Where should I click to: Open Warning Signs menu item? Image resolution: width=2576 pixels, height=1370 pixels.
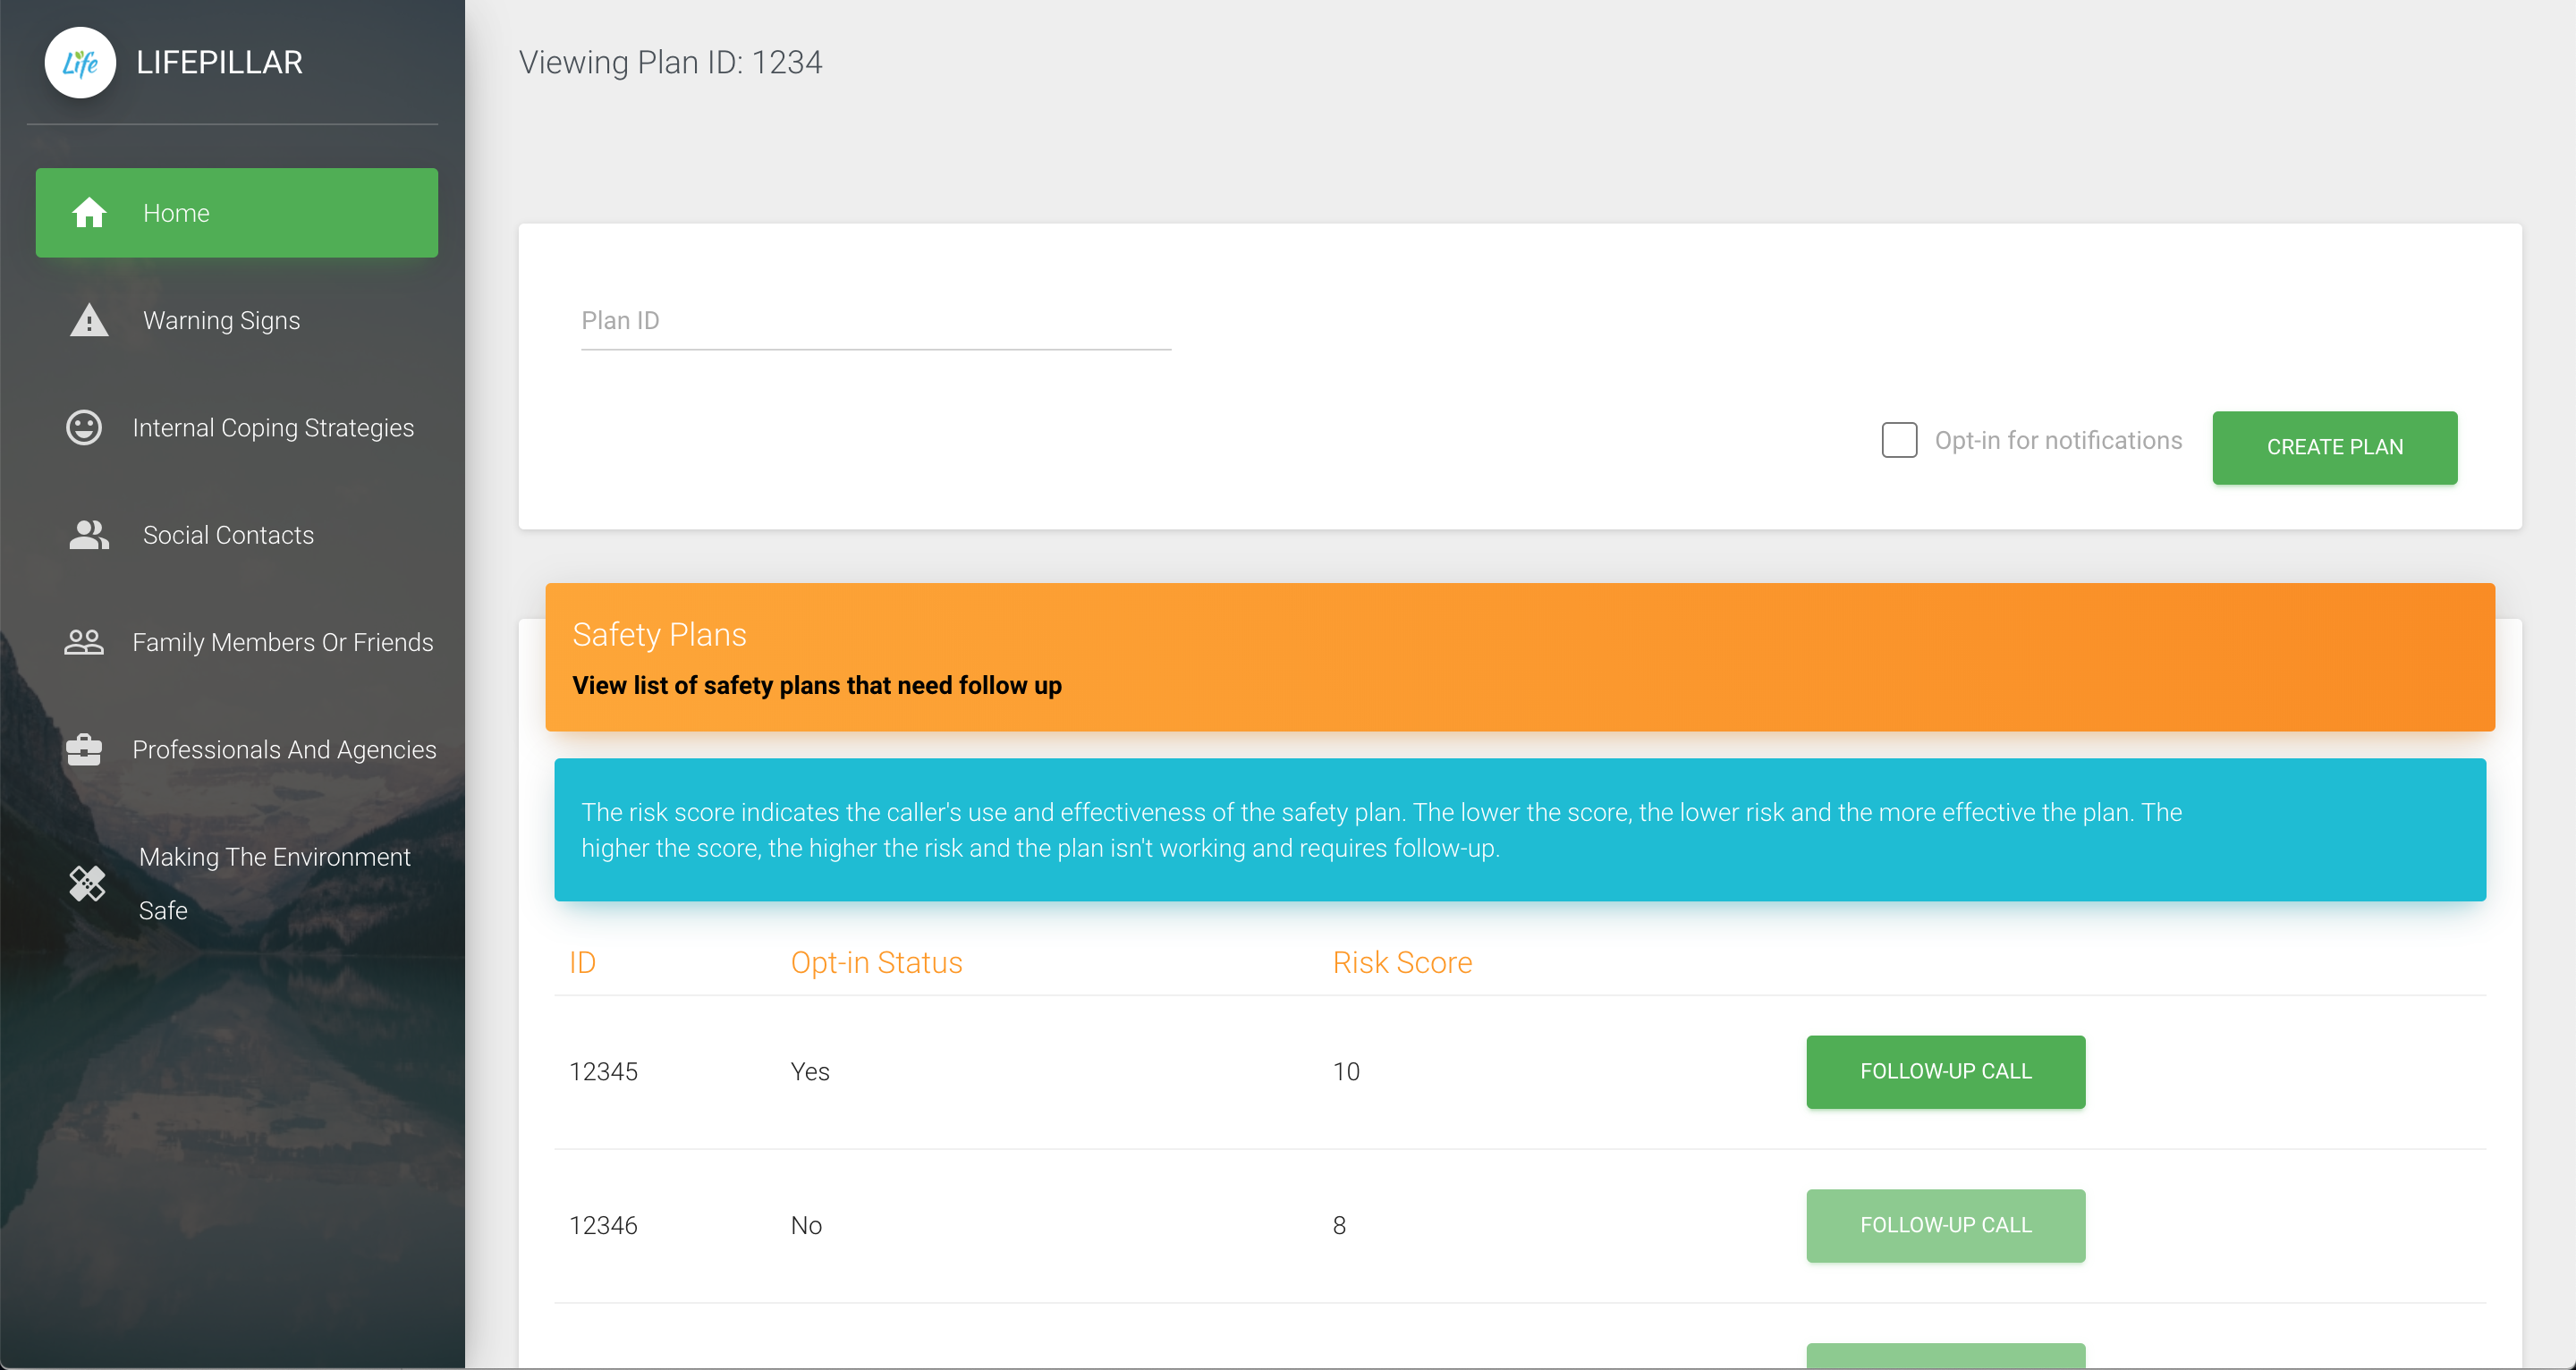221,320
